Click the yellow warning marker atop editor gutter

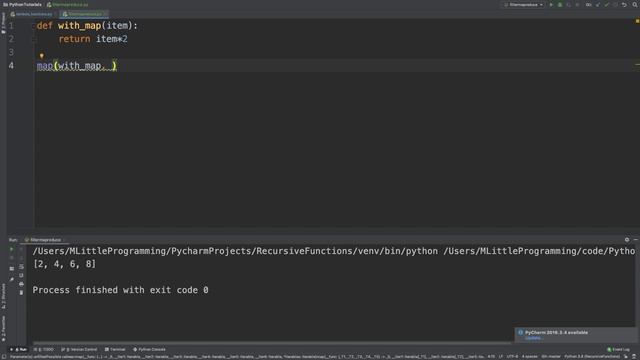point(637,20)
